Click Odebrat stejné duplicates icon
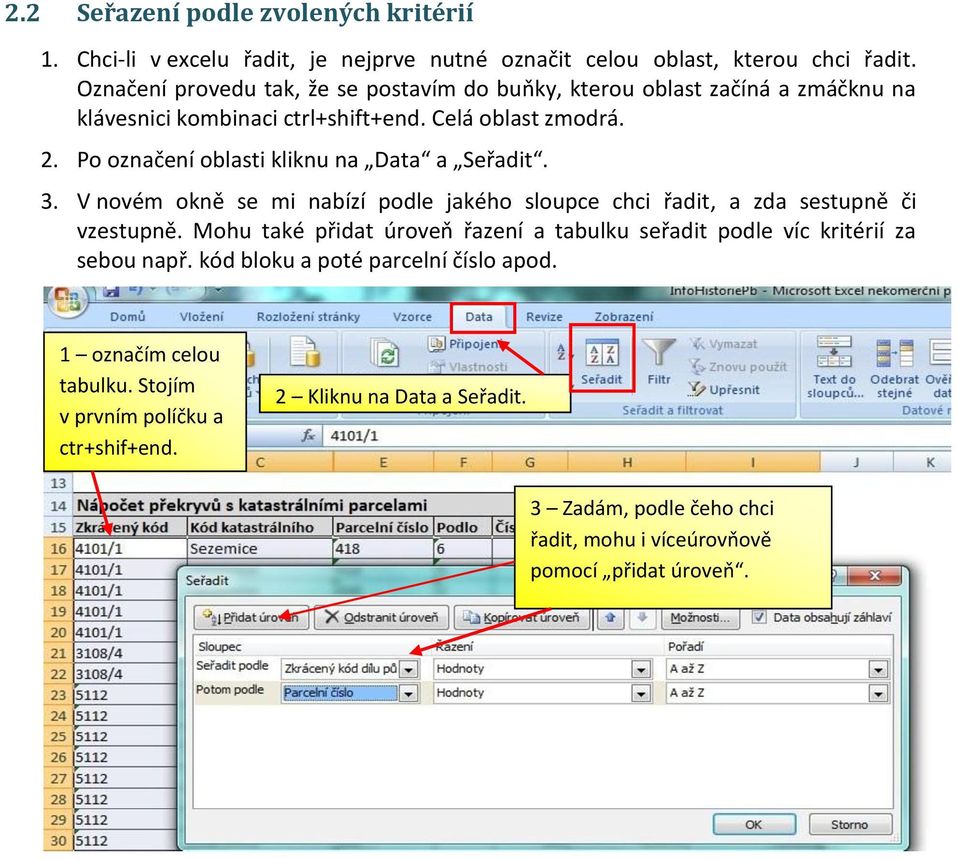Screen dimensions: 959x859 894,368
